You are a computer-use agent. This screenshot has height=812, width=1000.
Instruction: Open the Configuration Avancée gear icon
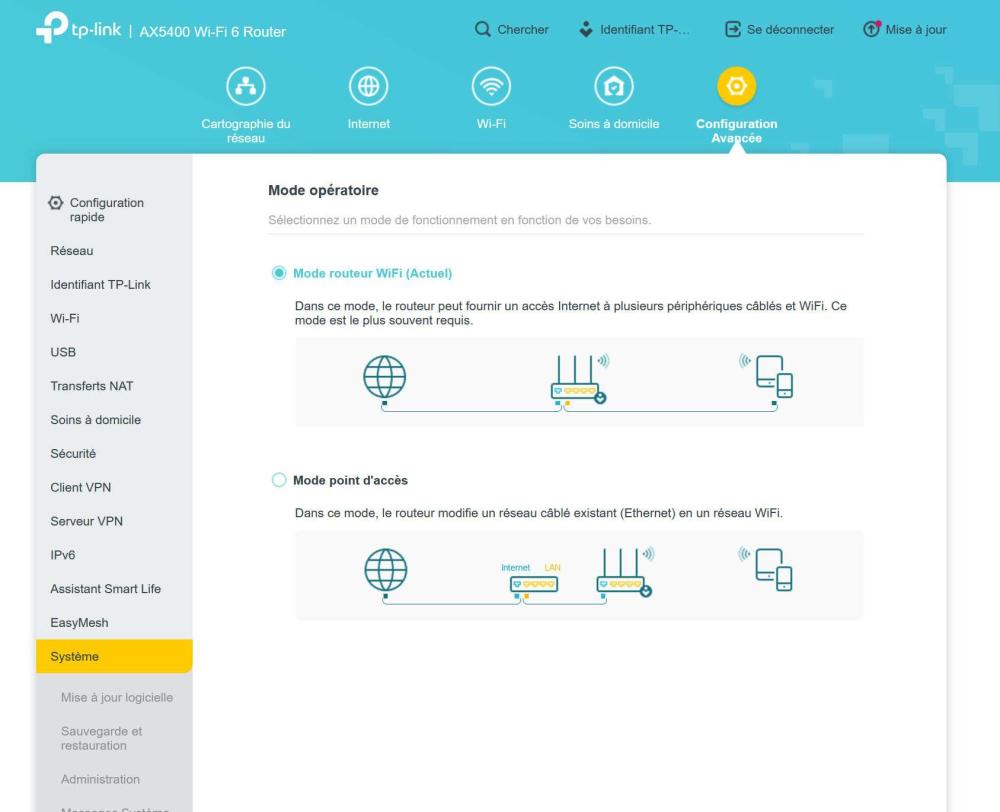[x=737, y=86]
